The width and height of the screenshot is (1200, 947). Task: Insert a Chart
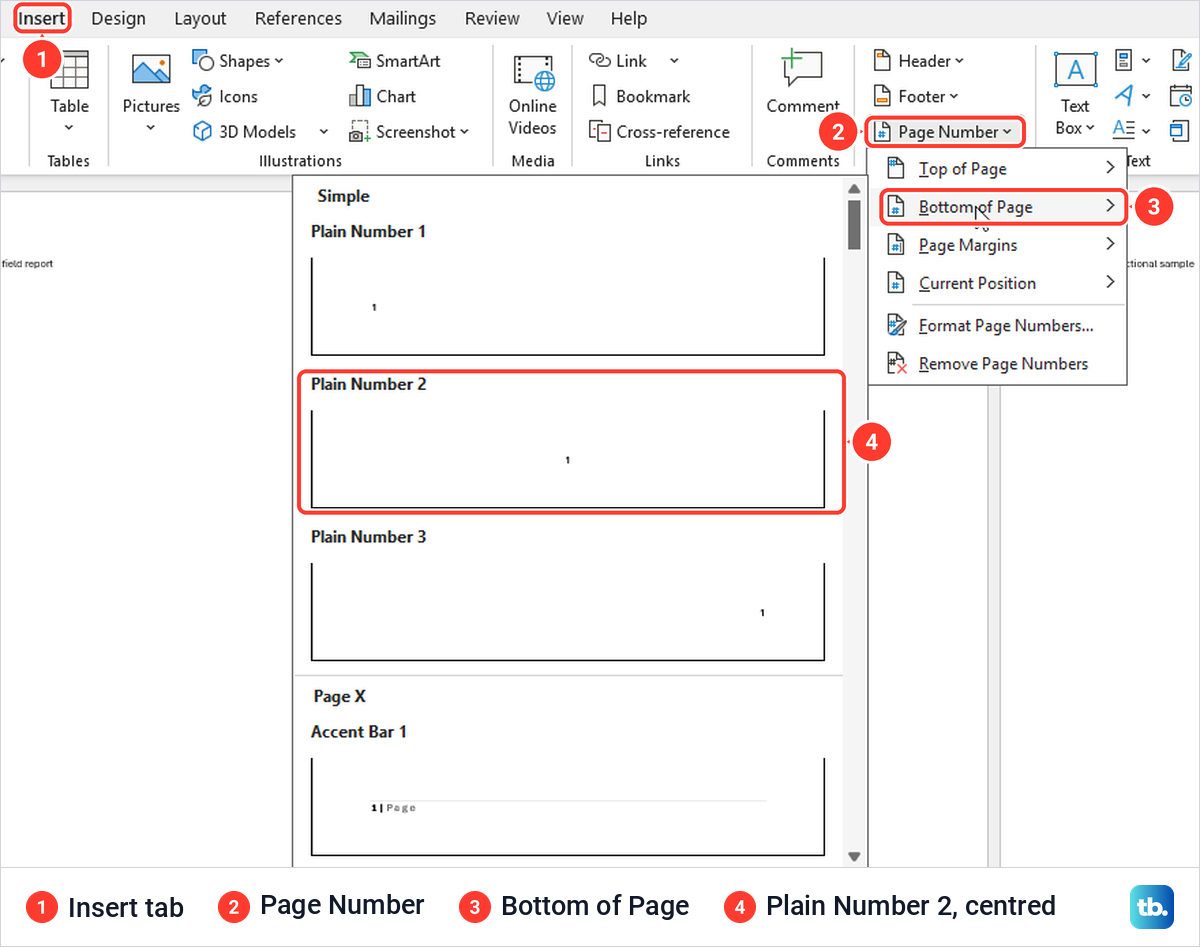[382, 96]
